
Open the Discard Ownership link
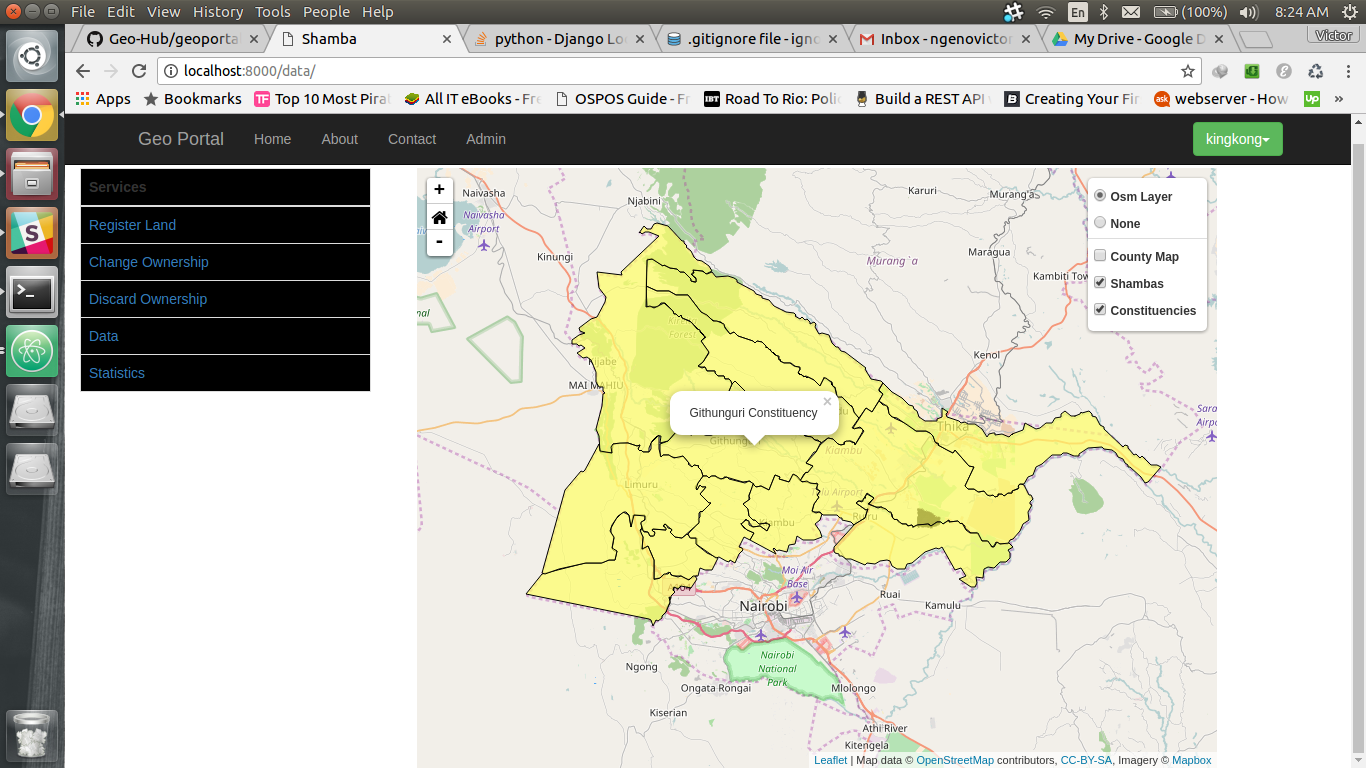point(148,299)
